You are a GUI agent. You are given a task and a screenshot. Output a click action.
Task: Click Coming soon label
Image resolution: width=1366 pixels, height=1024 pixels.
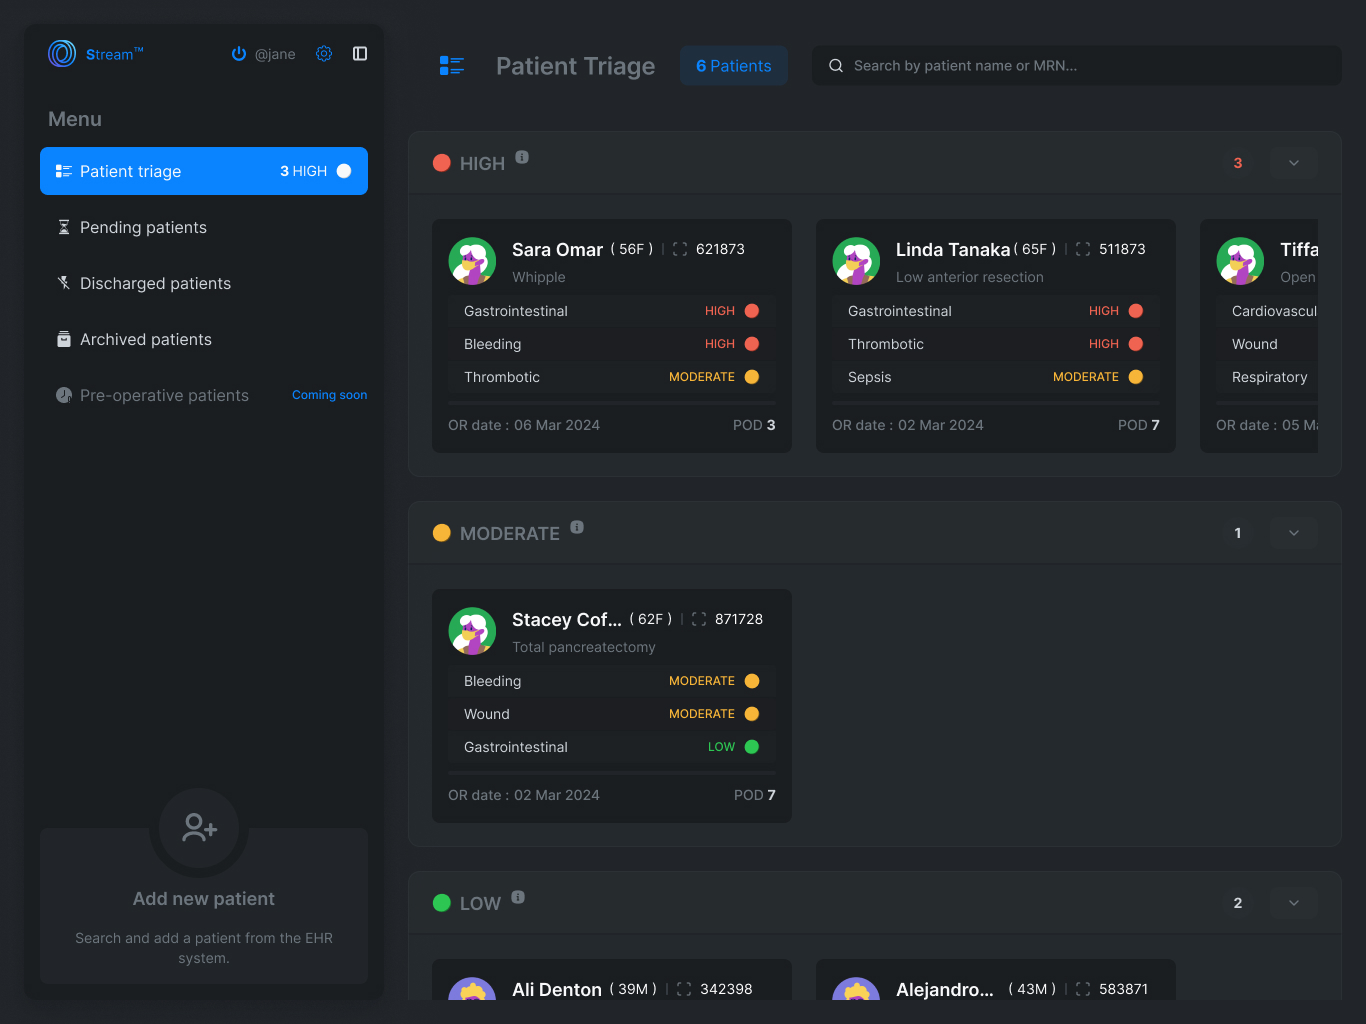point(329,395)
